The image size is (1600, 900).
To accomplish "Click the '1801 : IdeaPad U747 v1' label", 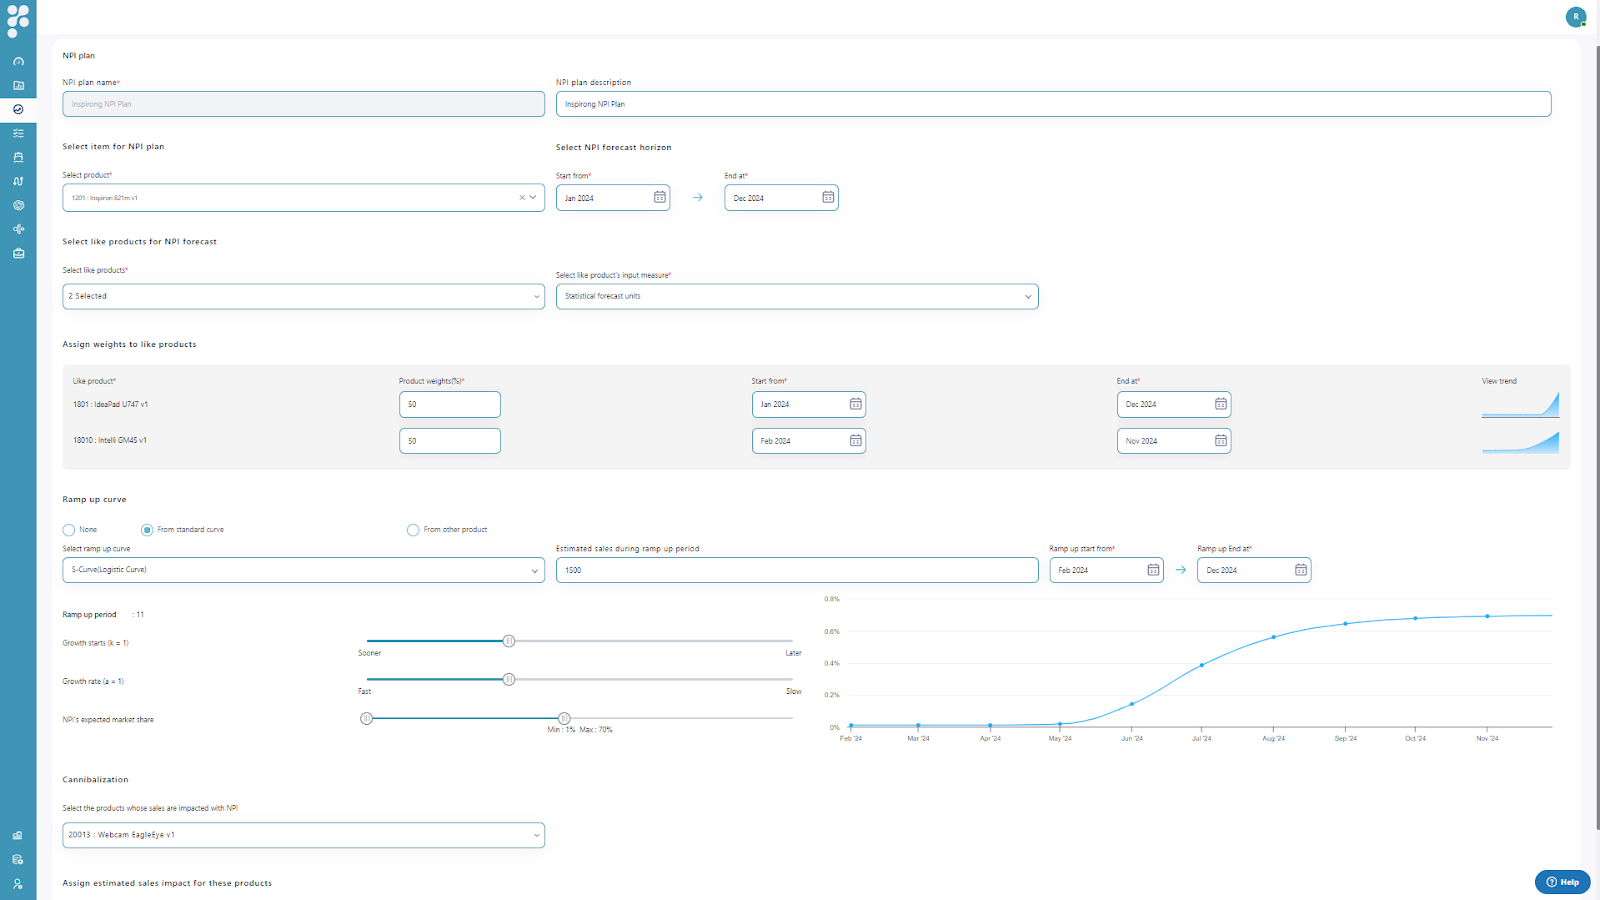I will click(110, 404).
